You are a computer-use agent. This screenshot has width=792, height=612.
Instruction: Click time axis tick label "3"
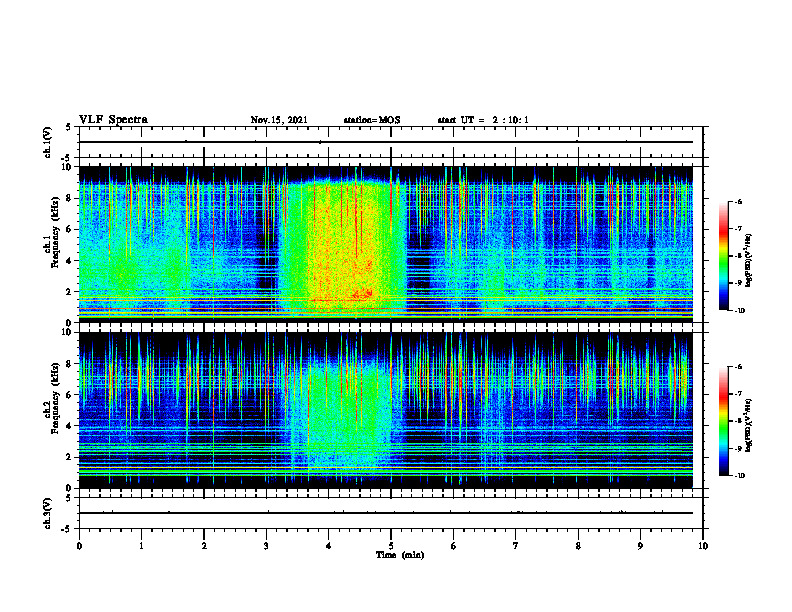coord(266,546)
